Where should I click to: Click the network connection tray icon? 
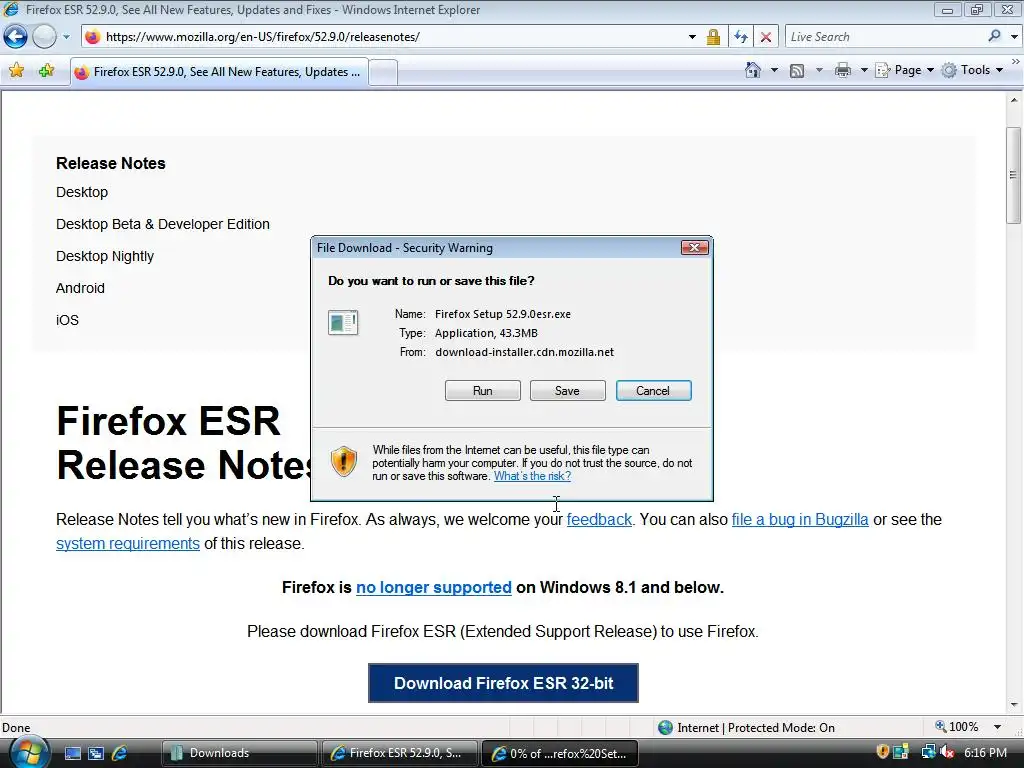coord(928,752)
